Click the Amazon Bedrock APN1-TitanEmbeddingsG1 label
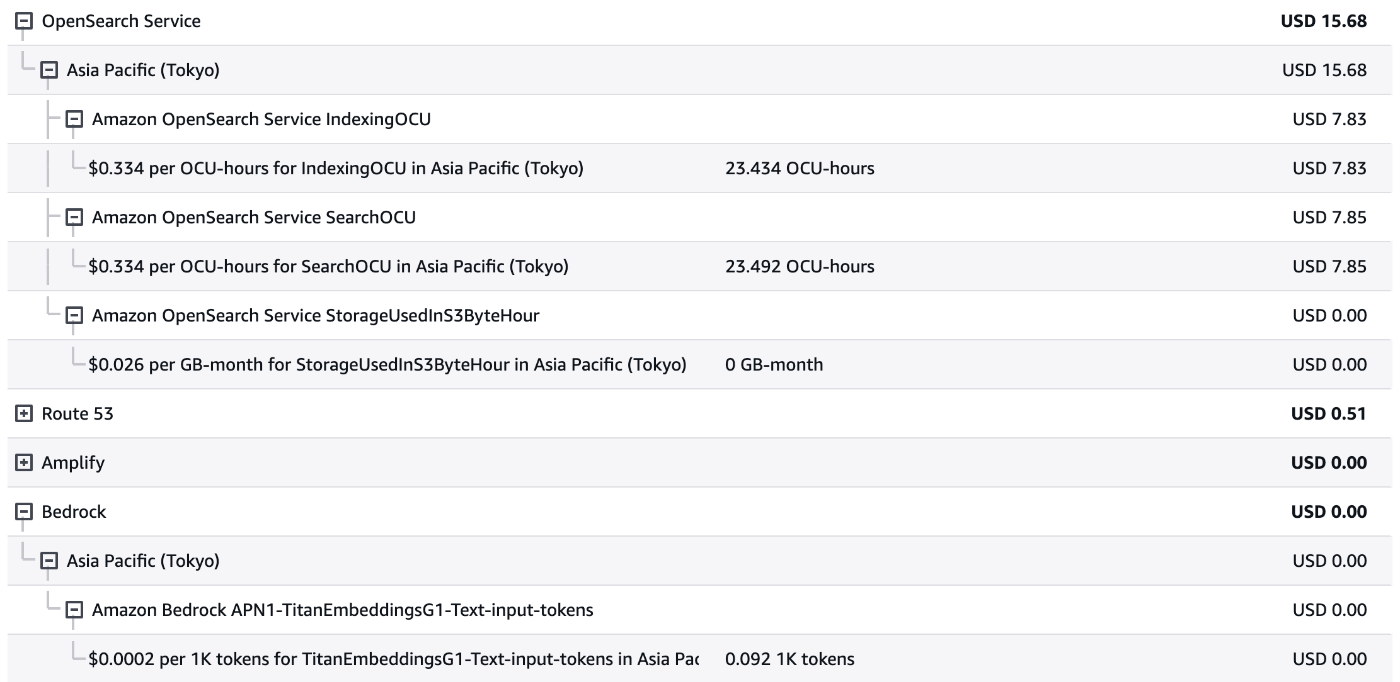This screenshot has height=682, width=1400. tap(342, 609)
